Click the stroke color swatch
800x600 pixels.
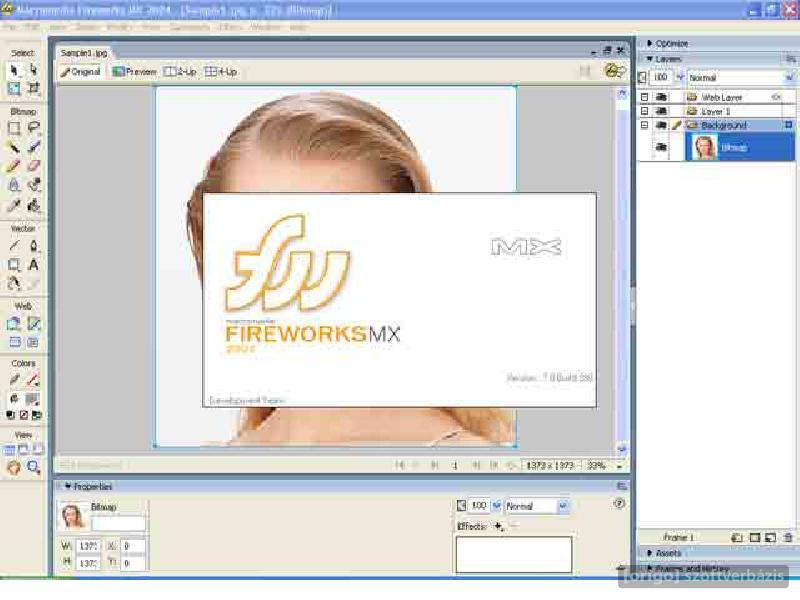[33, 380]
